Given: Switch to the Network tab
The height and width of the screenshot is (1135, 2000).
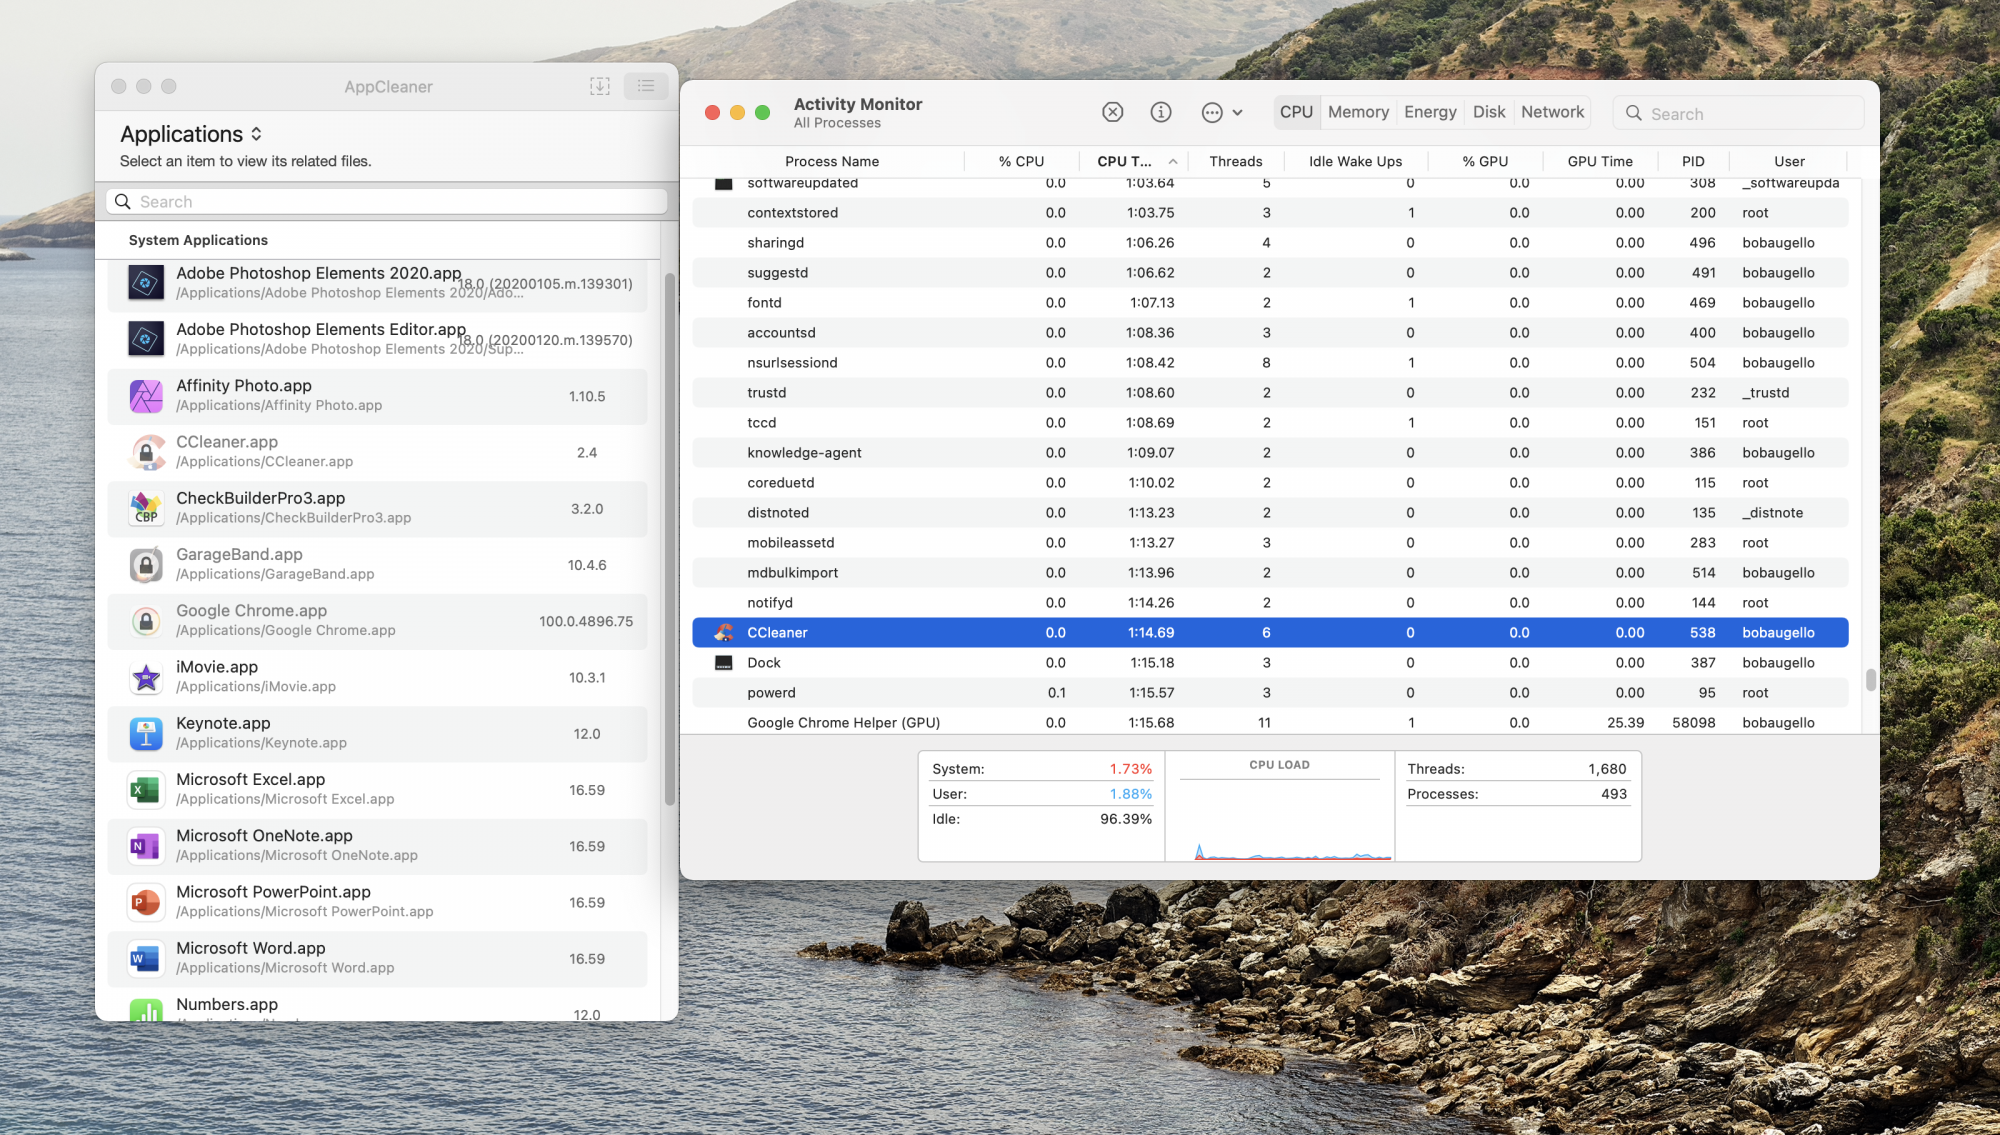Looking at the screenshot, I should click(x=1552, y=112).
